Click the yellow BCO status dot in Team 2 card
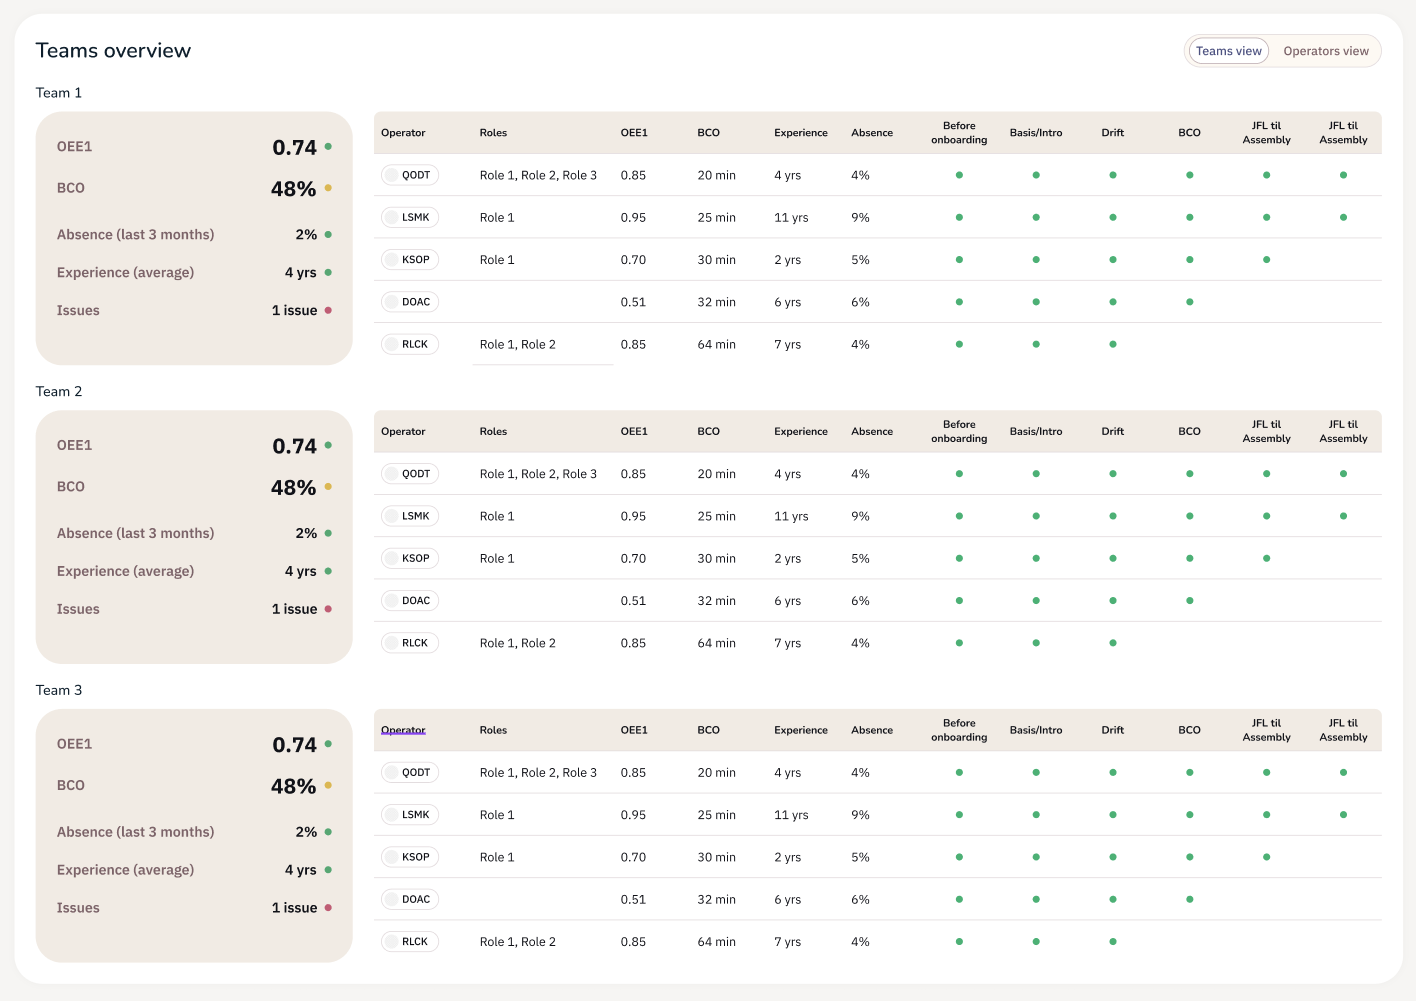 click(x=328, y=487)
